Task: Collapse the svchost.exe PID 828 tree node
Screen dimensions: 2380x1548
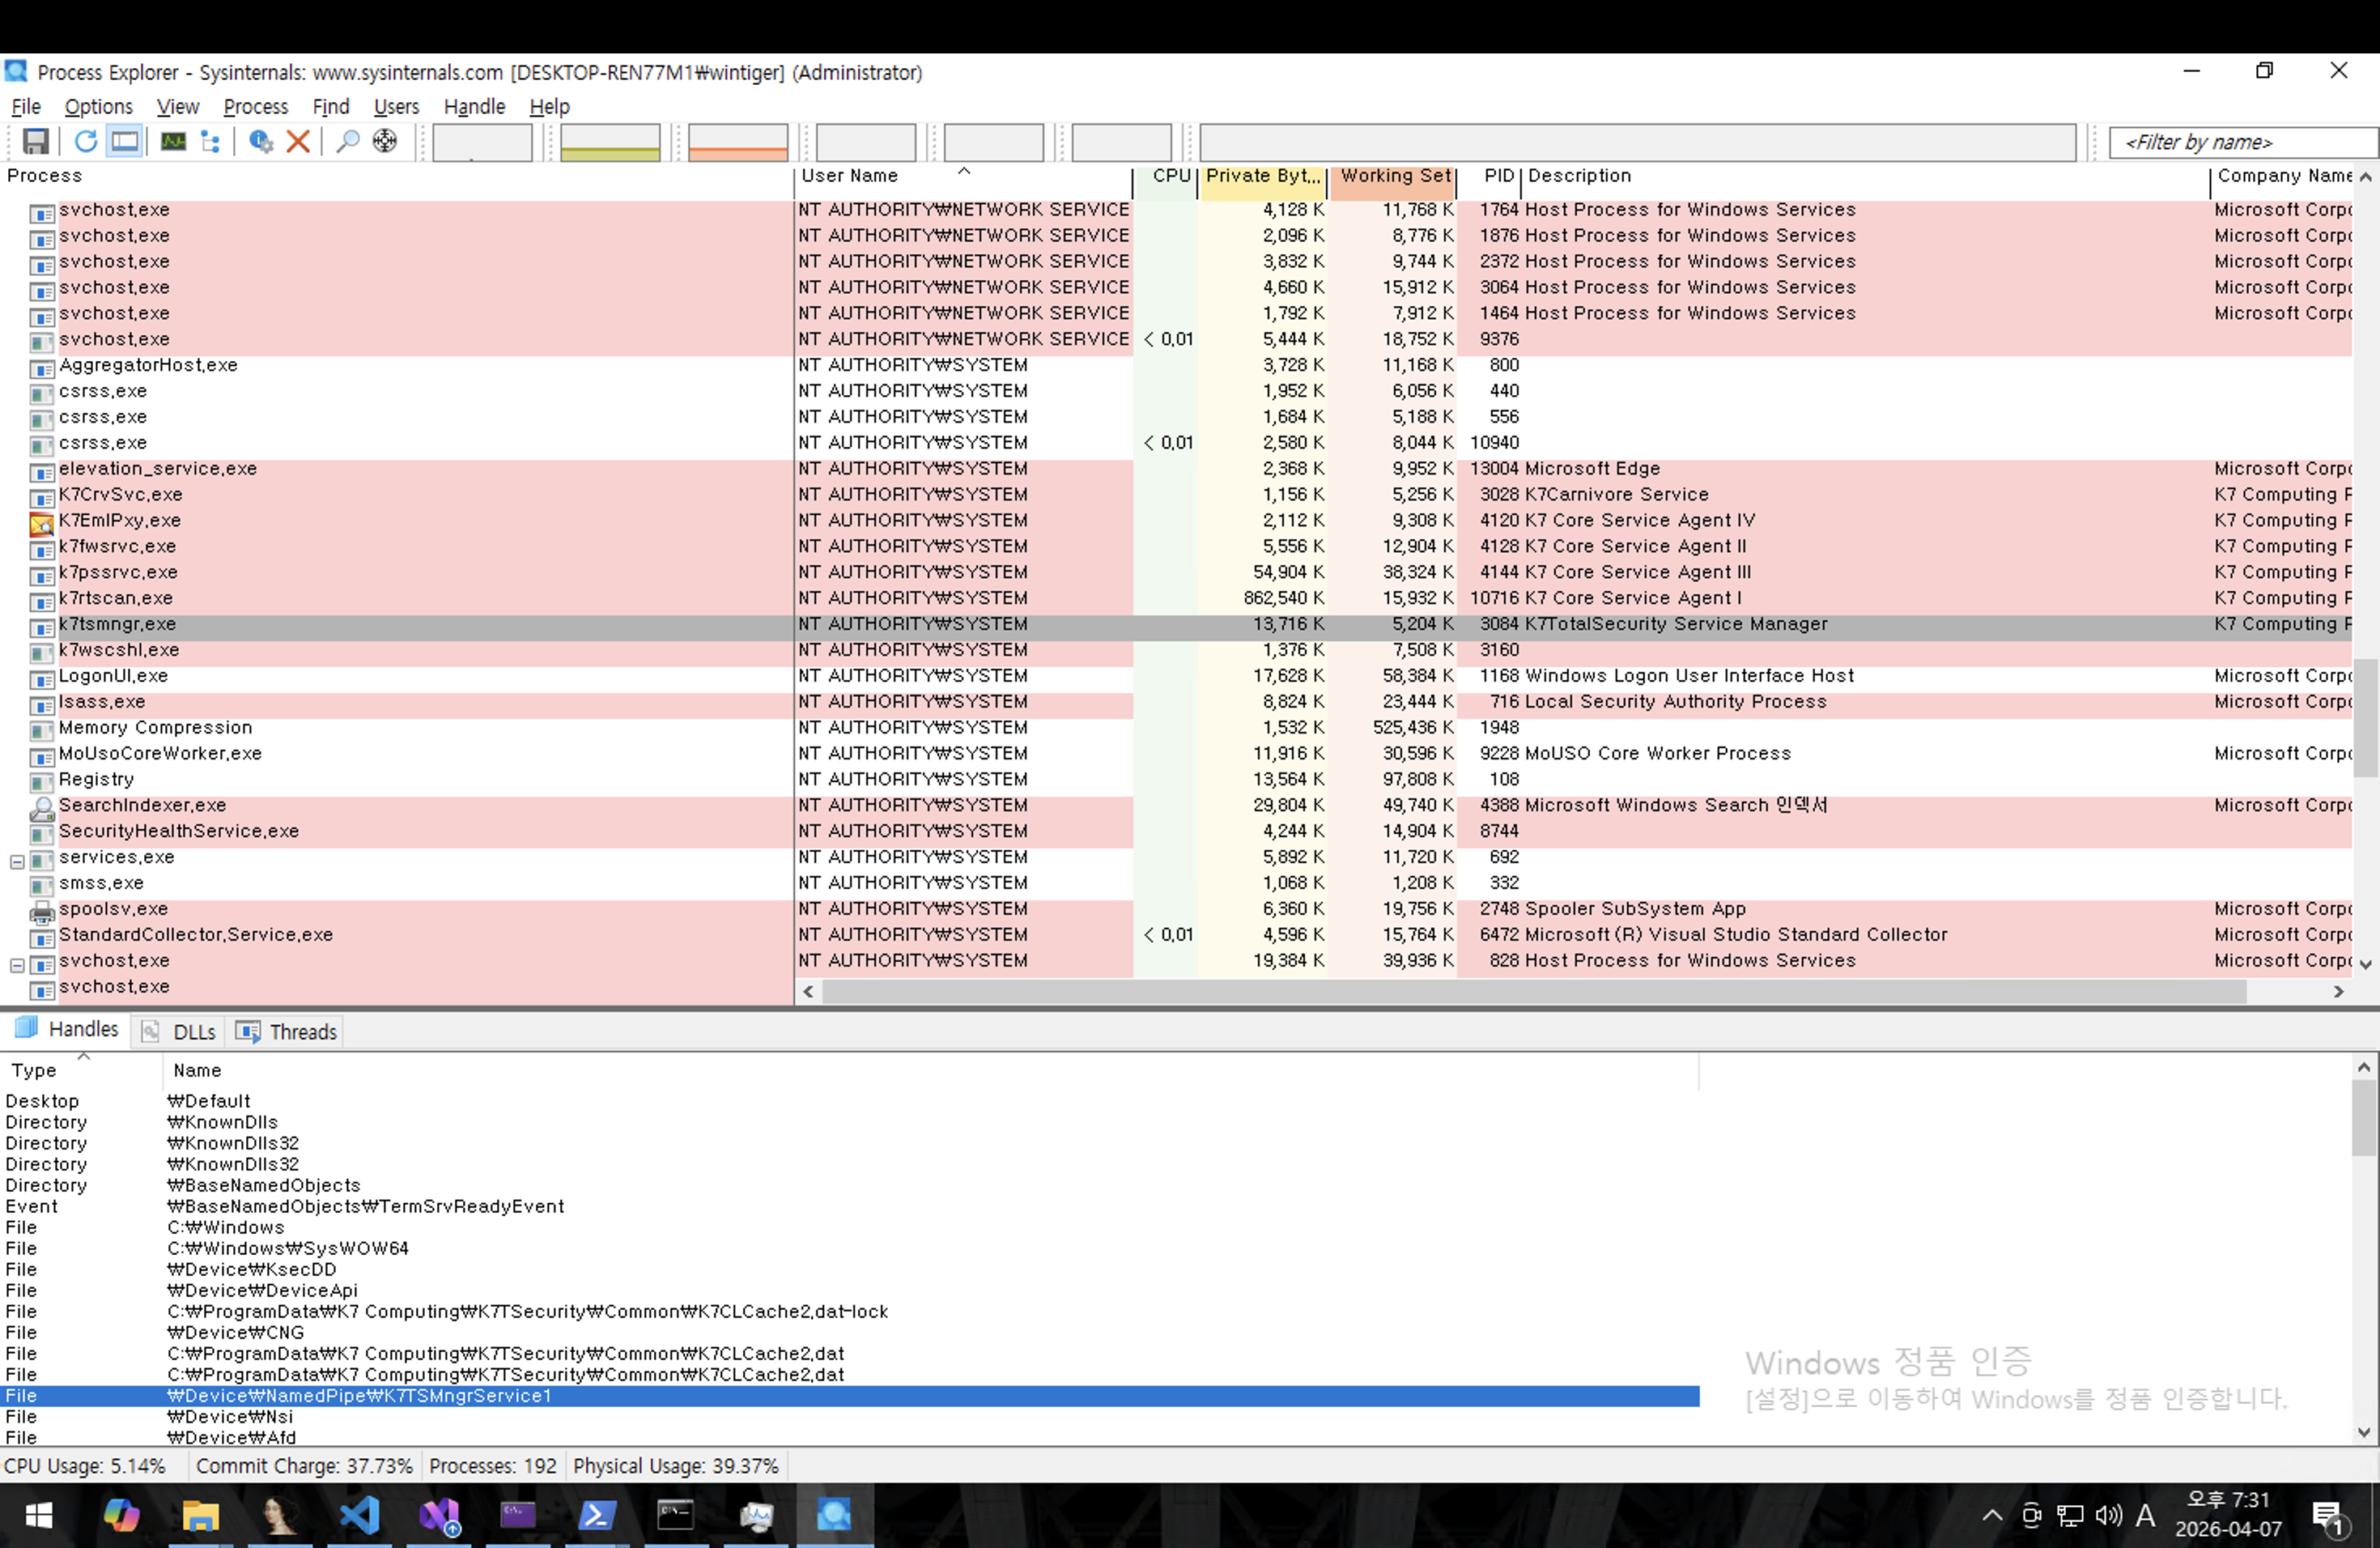Action: 17,965
